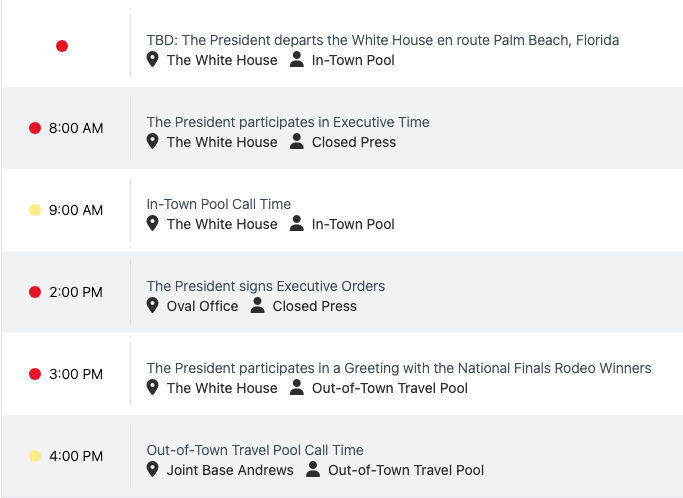Click the In-Town Pool Call Time title
Screen dimensions: 683x498
tap(218, 204)
